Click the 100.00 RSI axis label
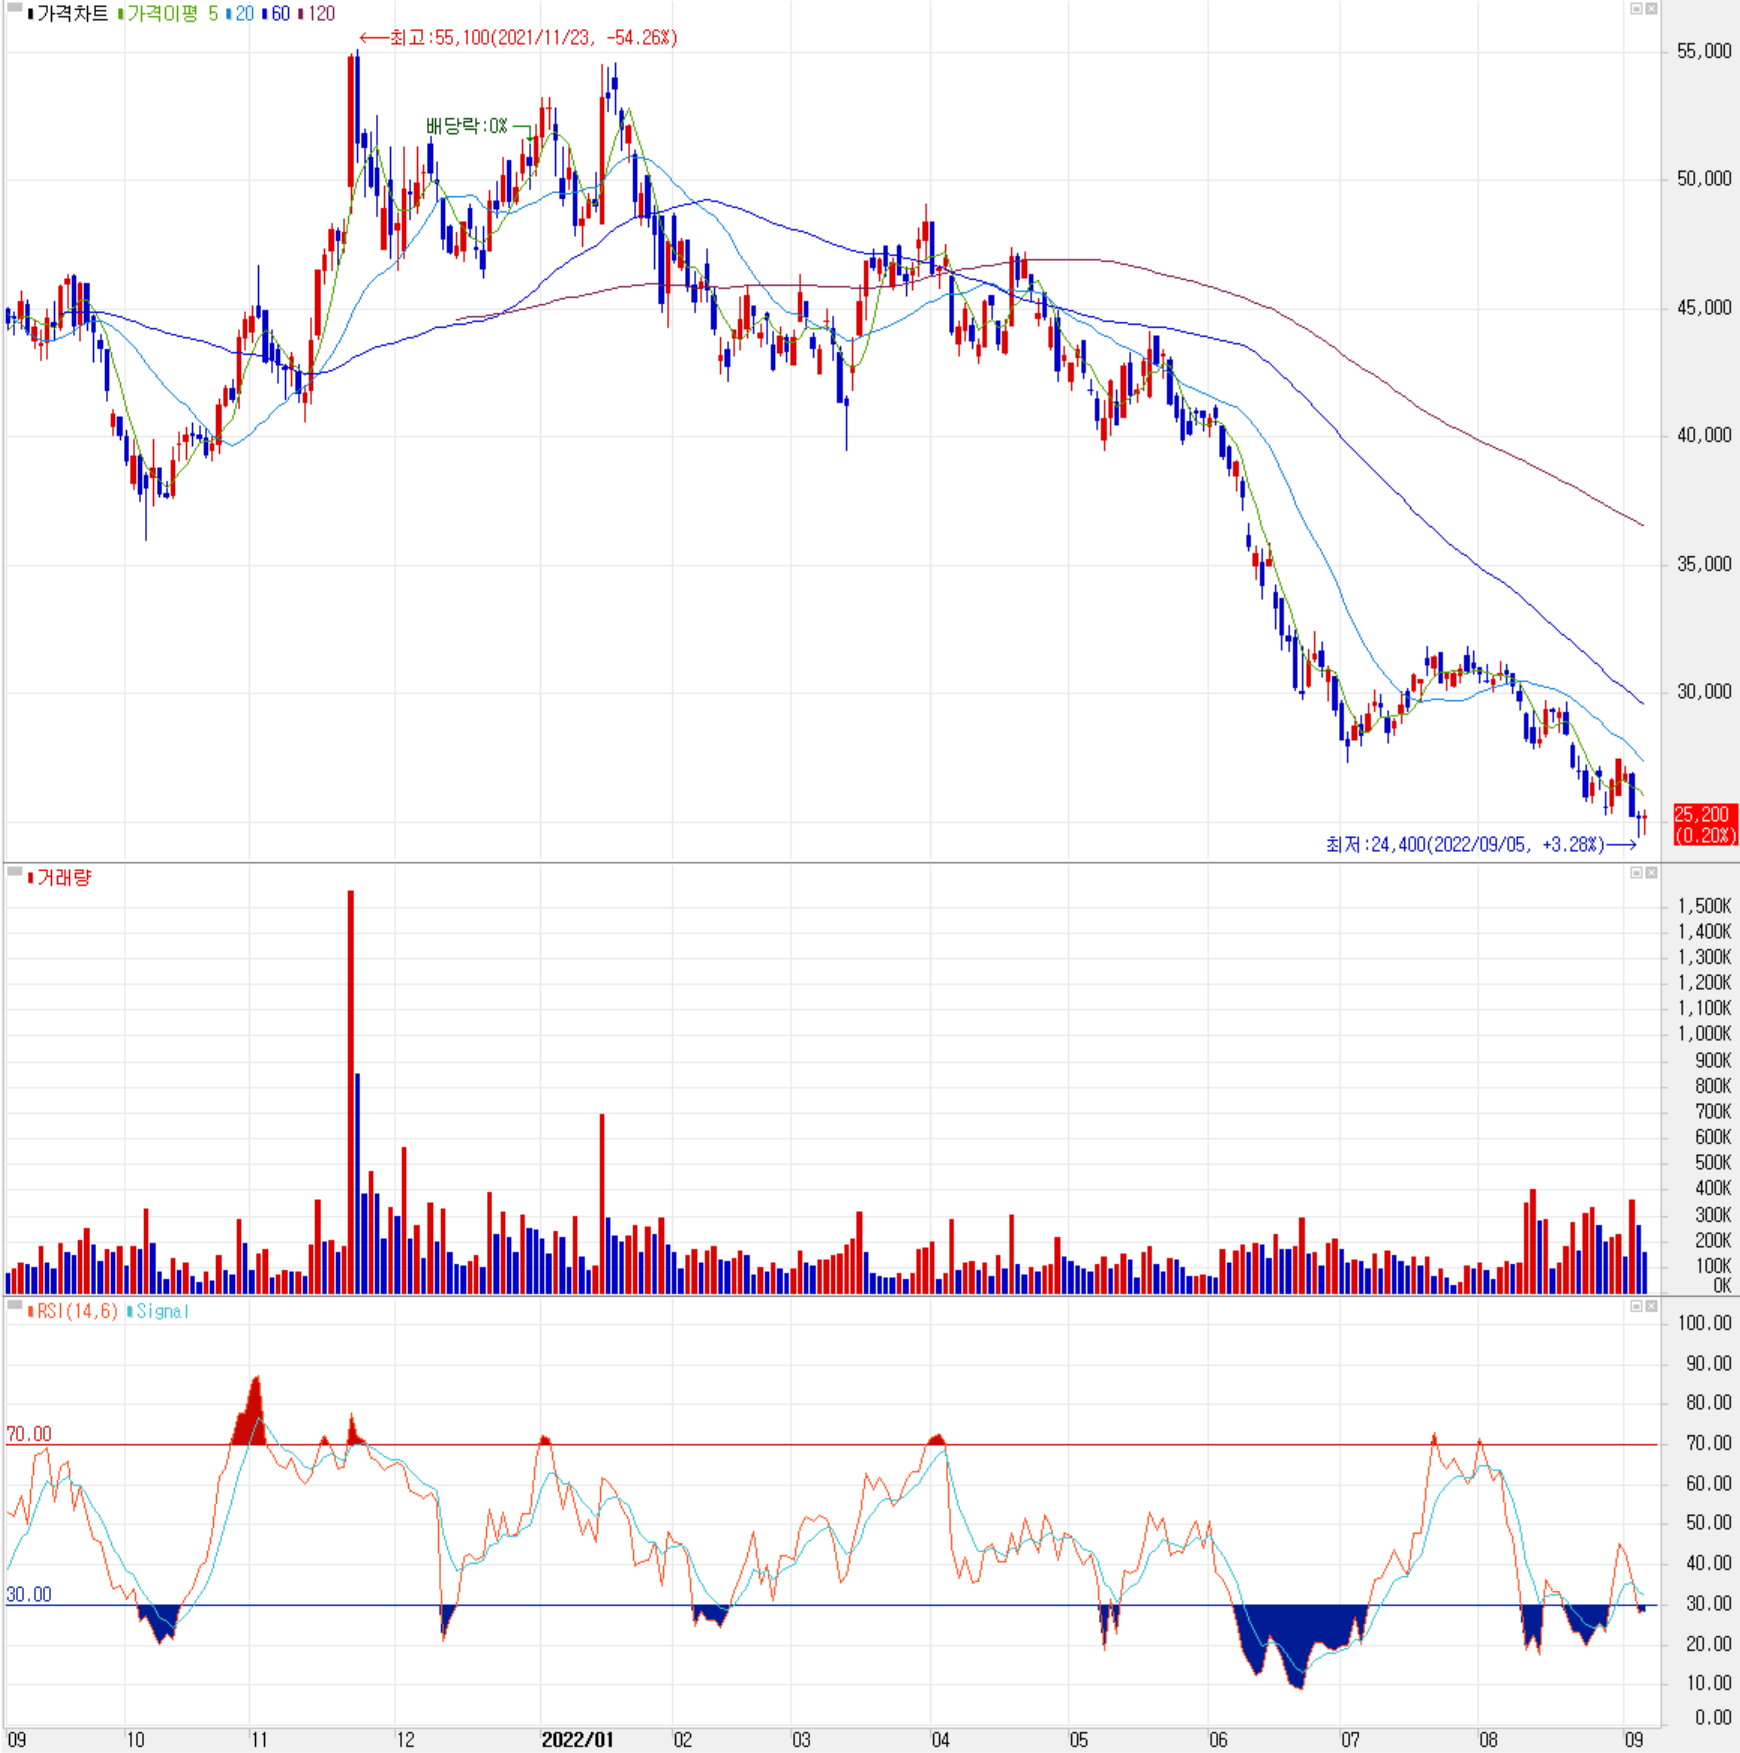Viewport: 1740px width, 1753px height. (x=1704, y=1323)
